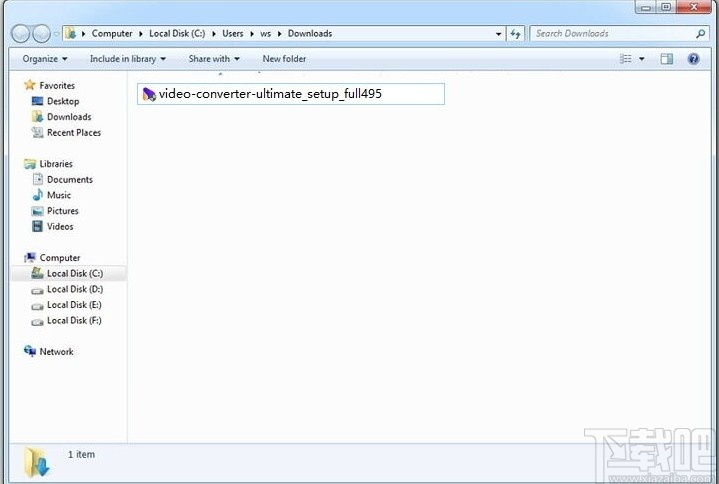Select Local Disk (F:) label in the navigation pane
Viewport: 719px width, 484px height.
coord(74,320)
